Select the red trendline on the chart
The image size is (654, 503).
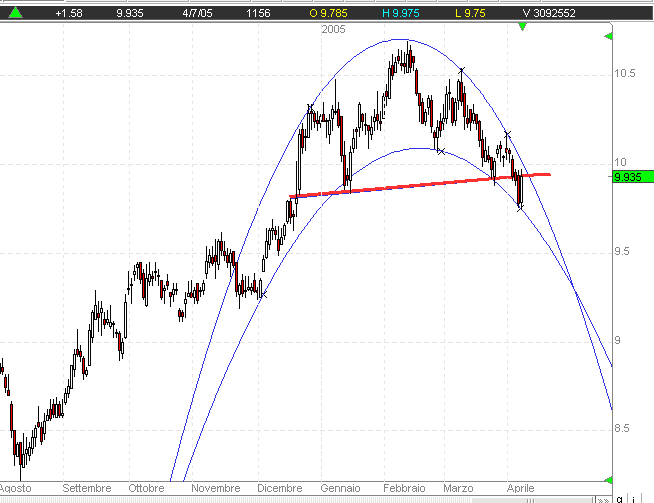click(400, 185)
